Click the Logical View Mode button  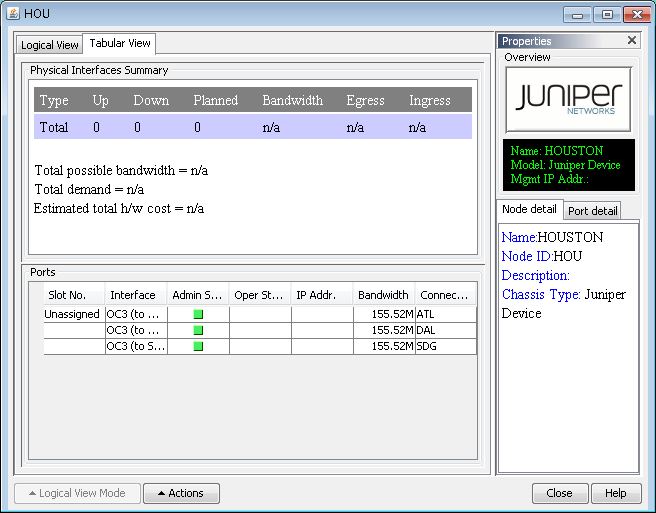point(77,493)
